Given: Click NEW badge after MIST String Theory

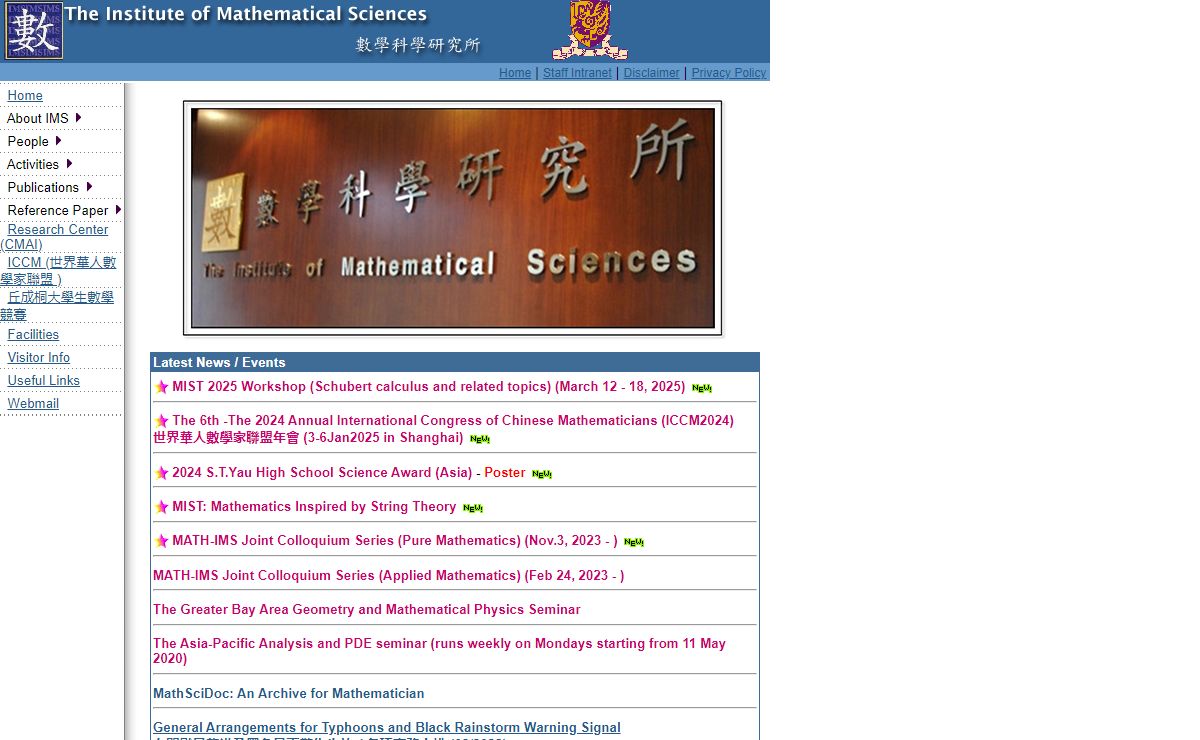Looking at the screenshot, I should click(x=473, y=508).
